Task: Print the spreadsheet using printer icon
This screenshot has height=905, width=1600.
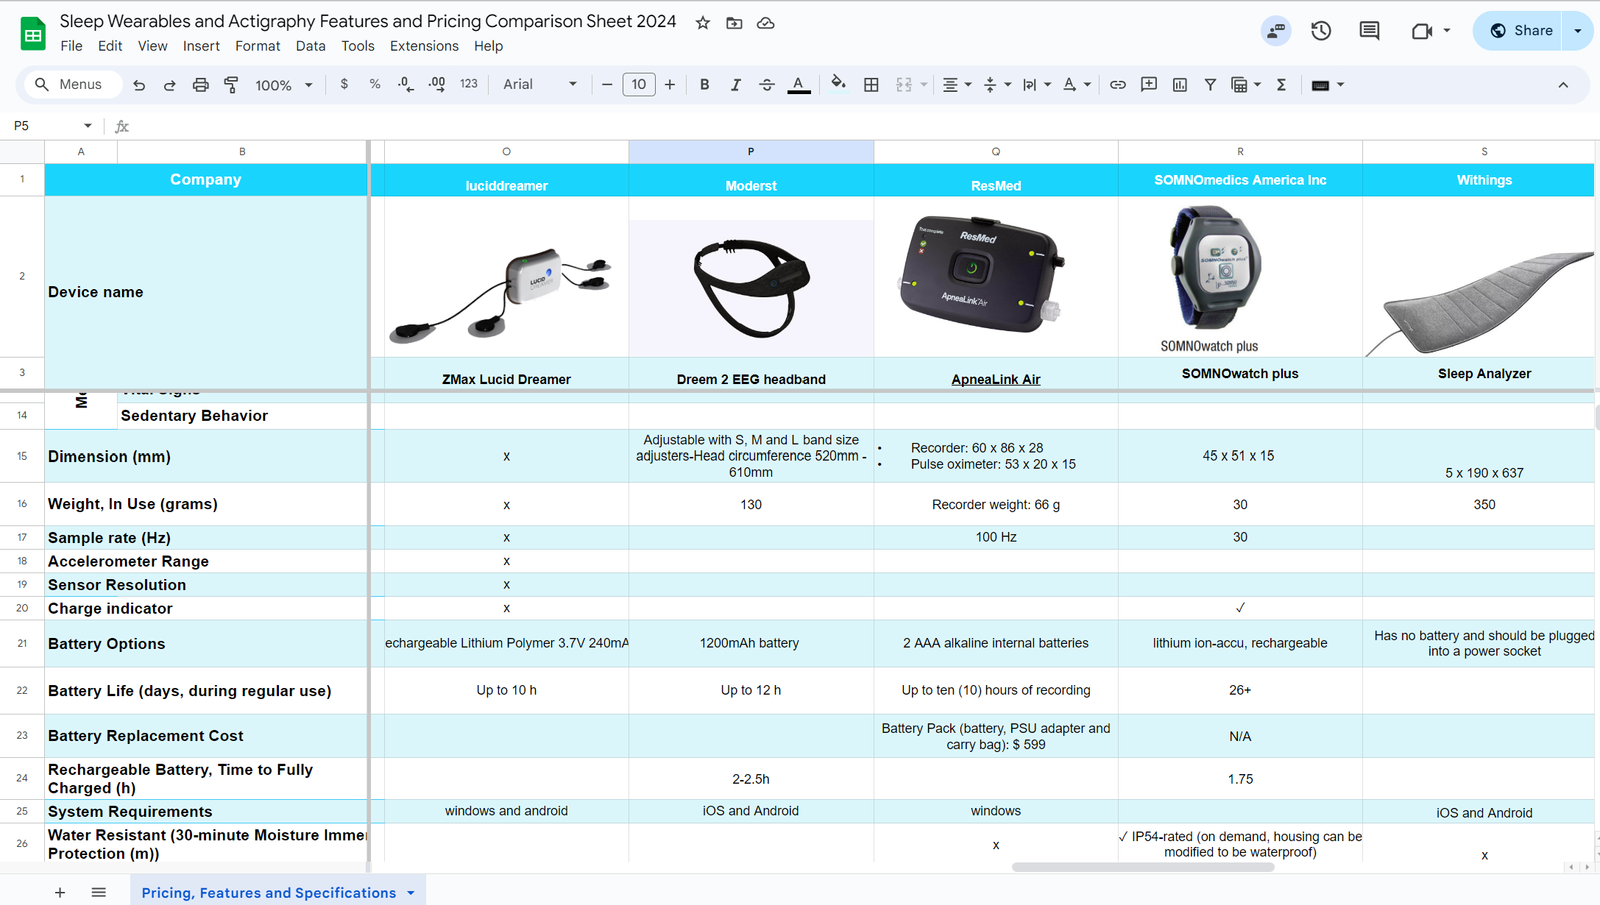Action: point(201,85)
